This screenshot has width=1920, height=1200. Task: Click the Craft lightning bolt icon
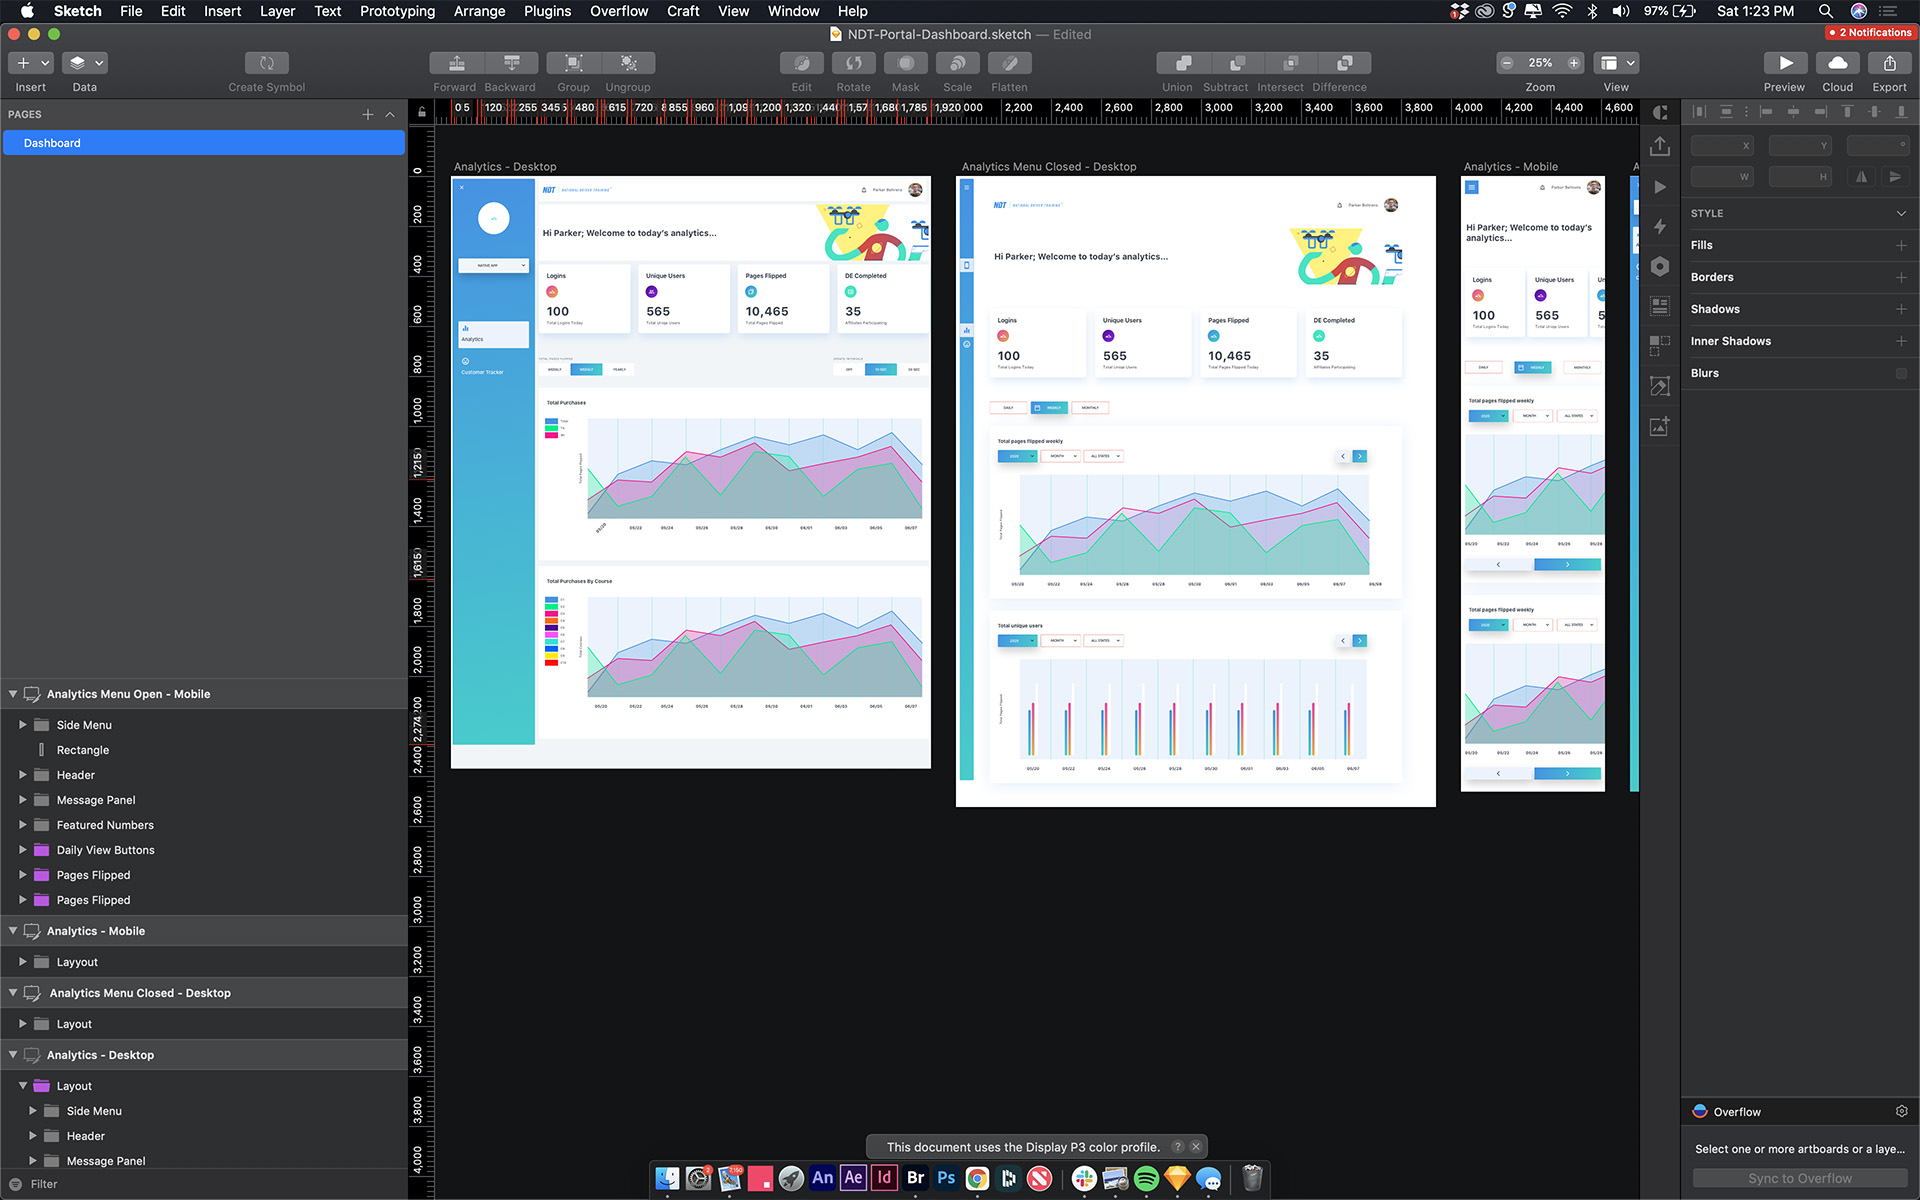(x=1660, y=226)
